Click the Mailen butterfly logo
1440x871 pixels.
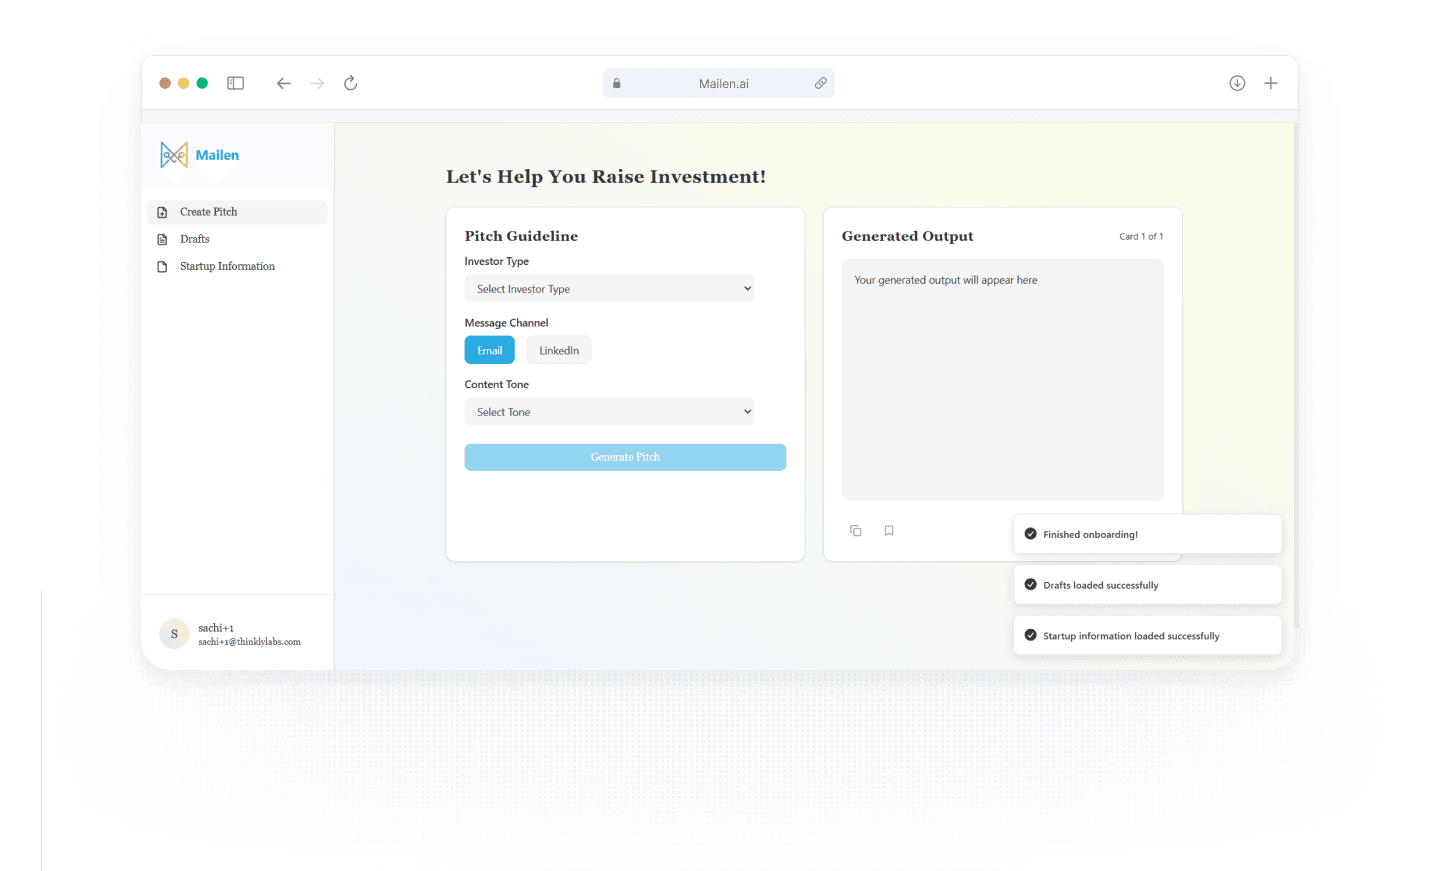pyautogui.click(x=174, y=155)
